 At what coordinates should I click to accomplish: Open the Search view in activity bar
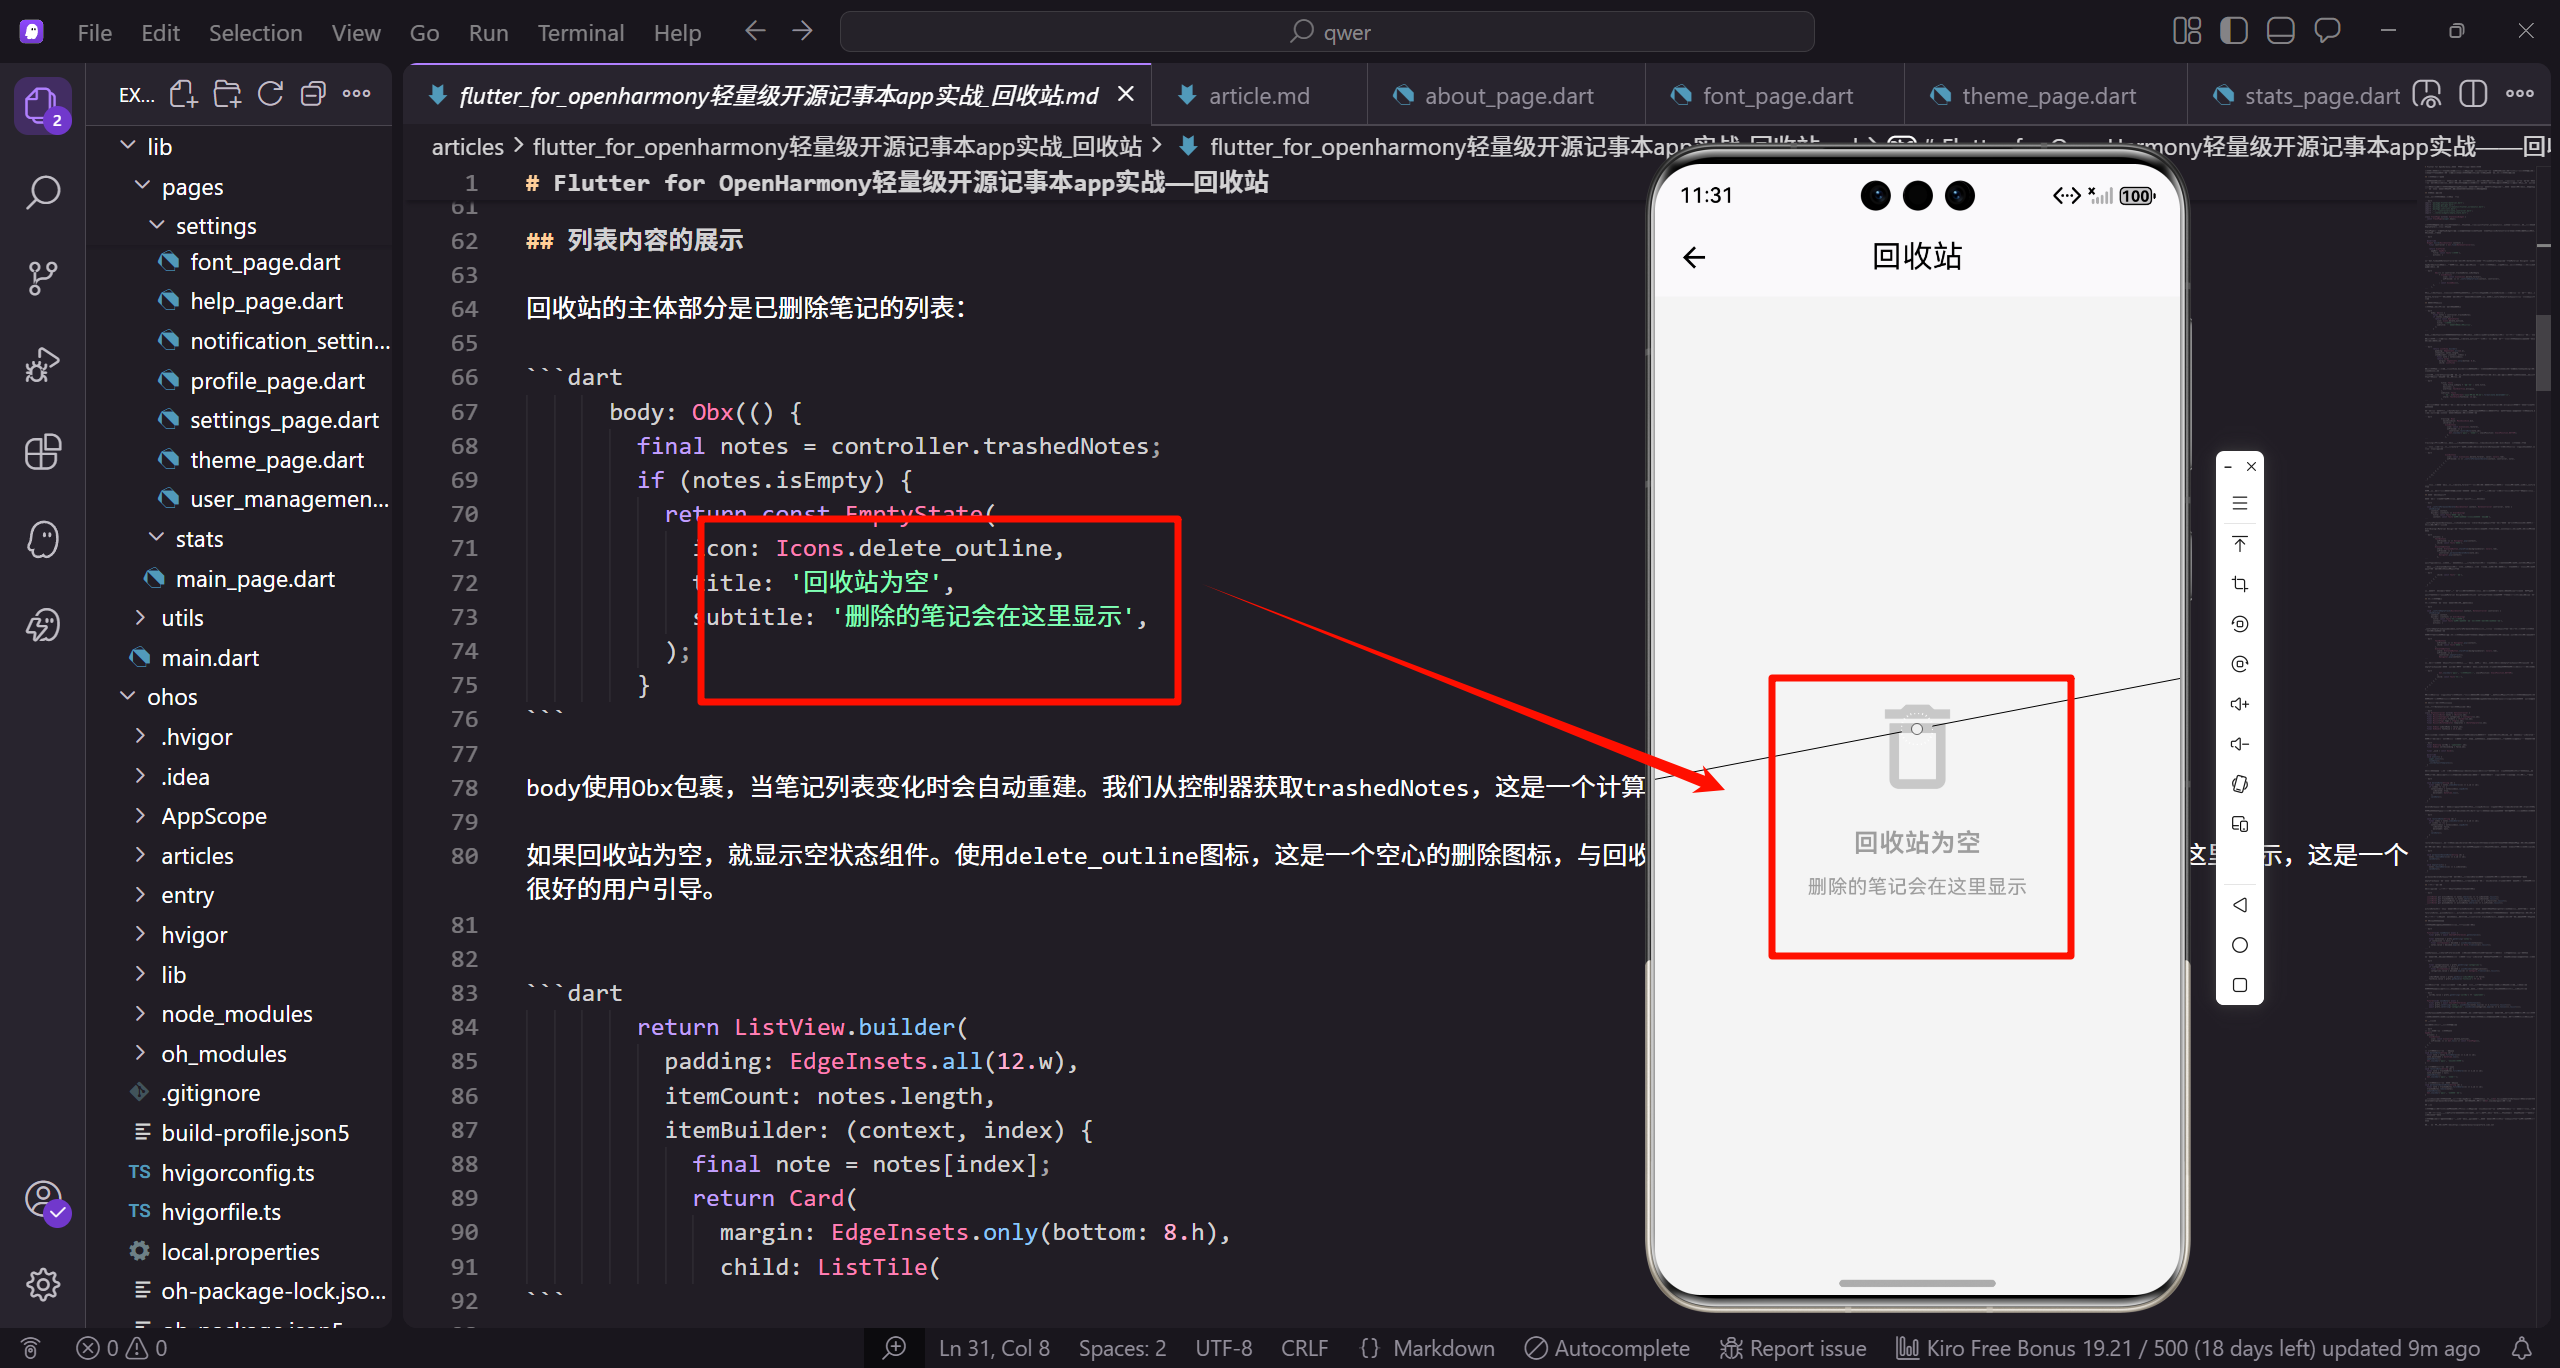click(42, 192)
